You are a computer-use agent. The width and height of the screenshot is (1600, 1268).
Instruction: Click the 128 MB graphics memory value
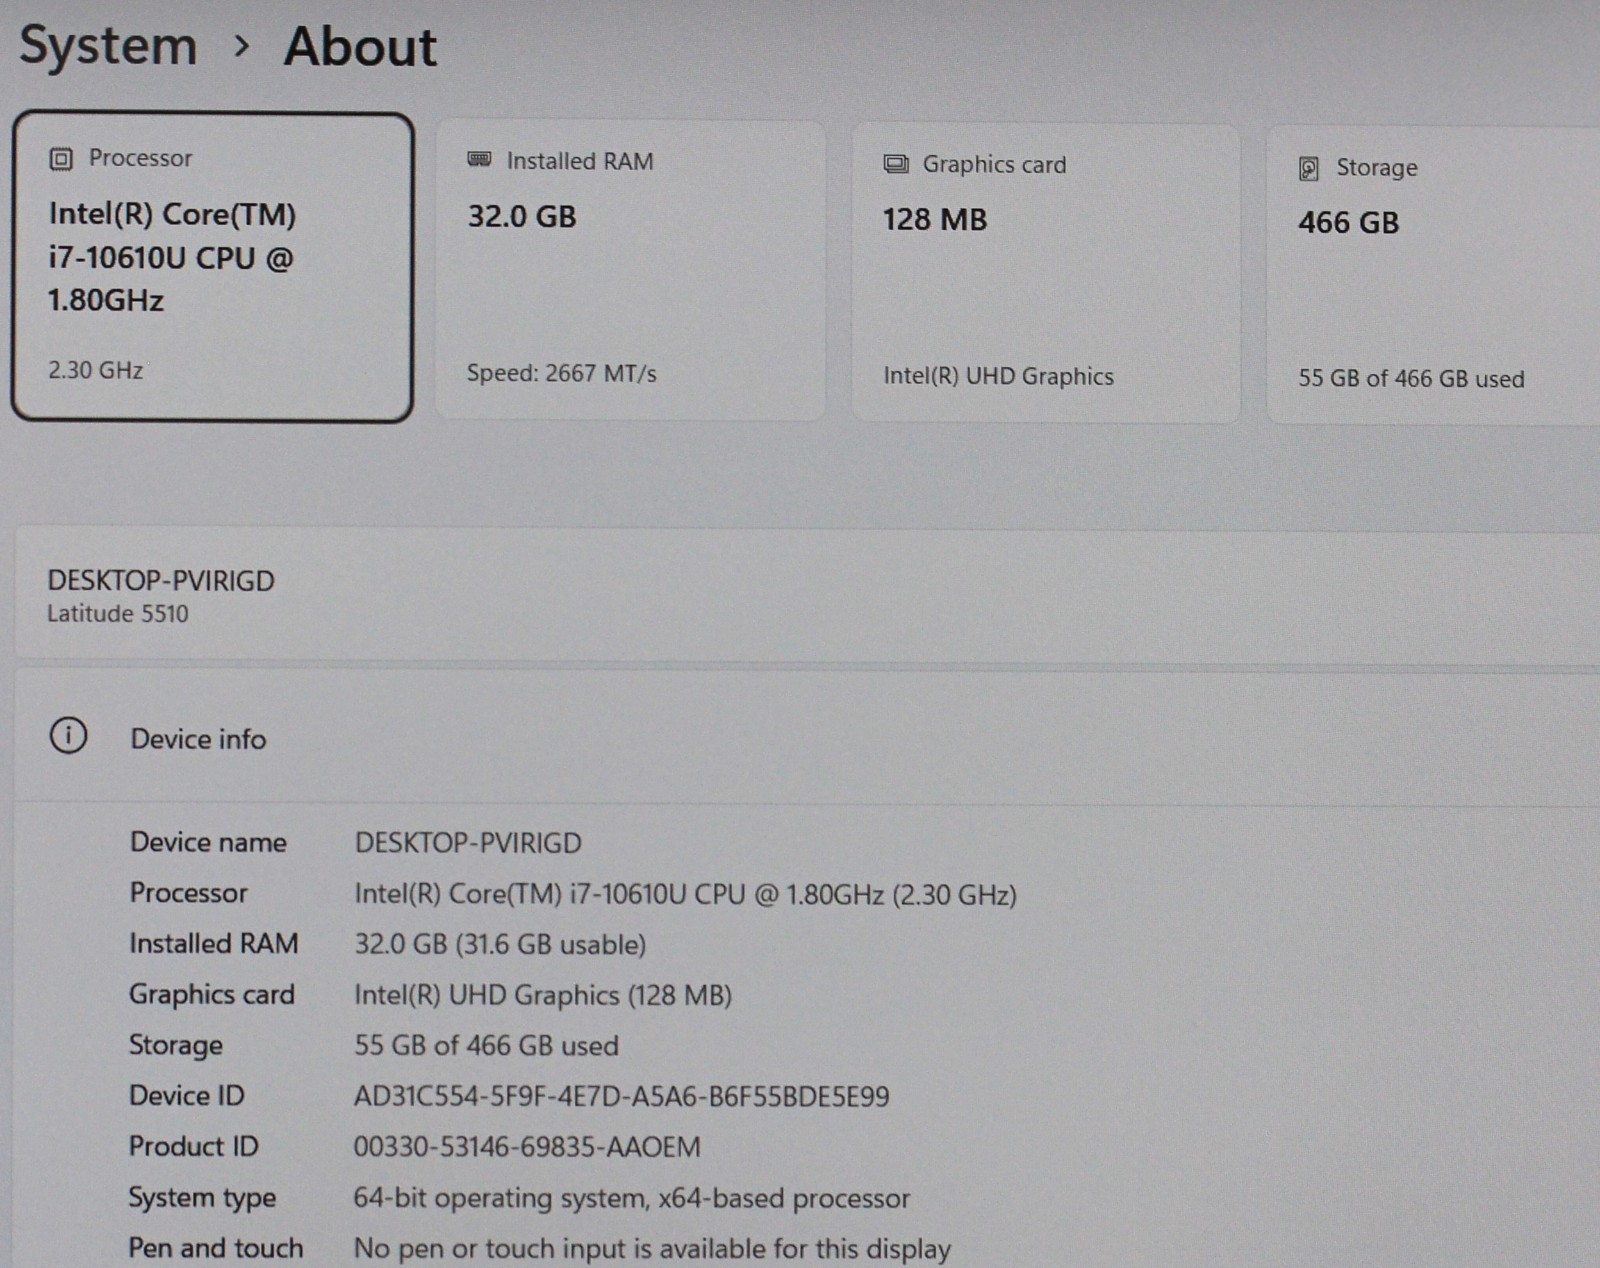pos(934,219)
